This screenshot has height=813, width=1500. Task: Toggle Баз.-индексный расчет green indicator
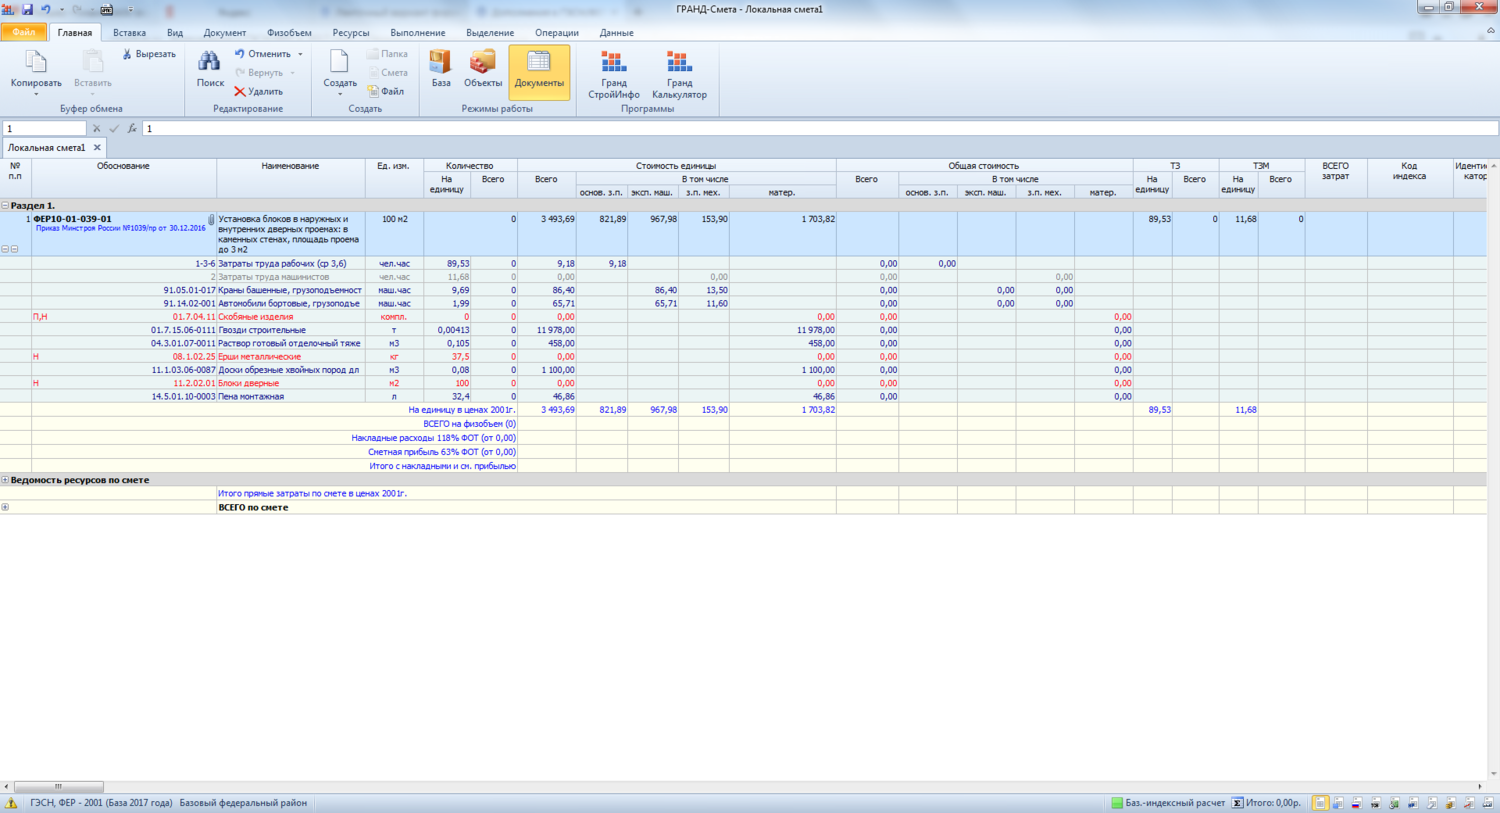click(1117, 803)
